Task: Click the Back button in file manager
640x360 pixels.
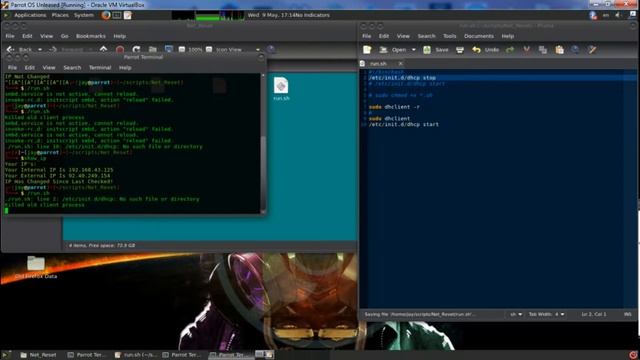Action: [20, 49]
